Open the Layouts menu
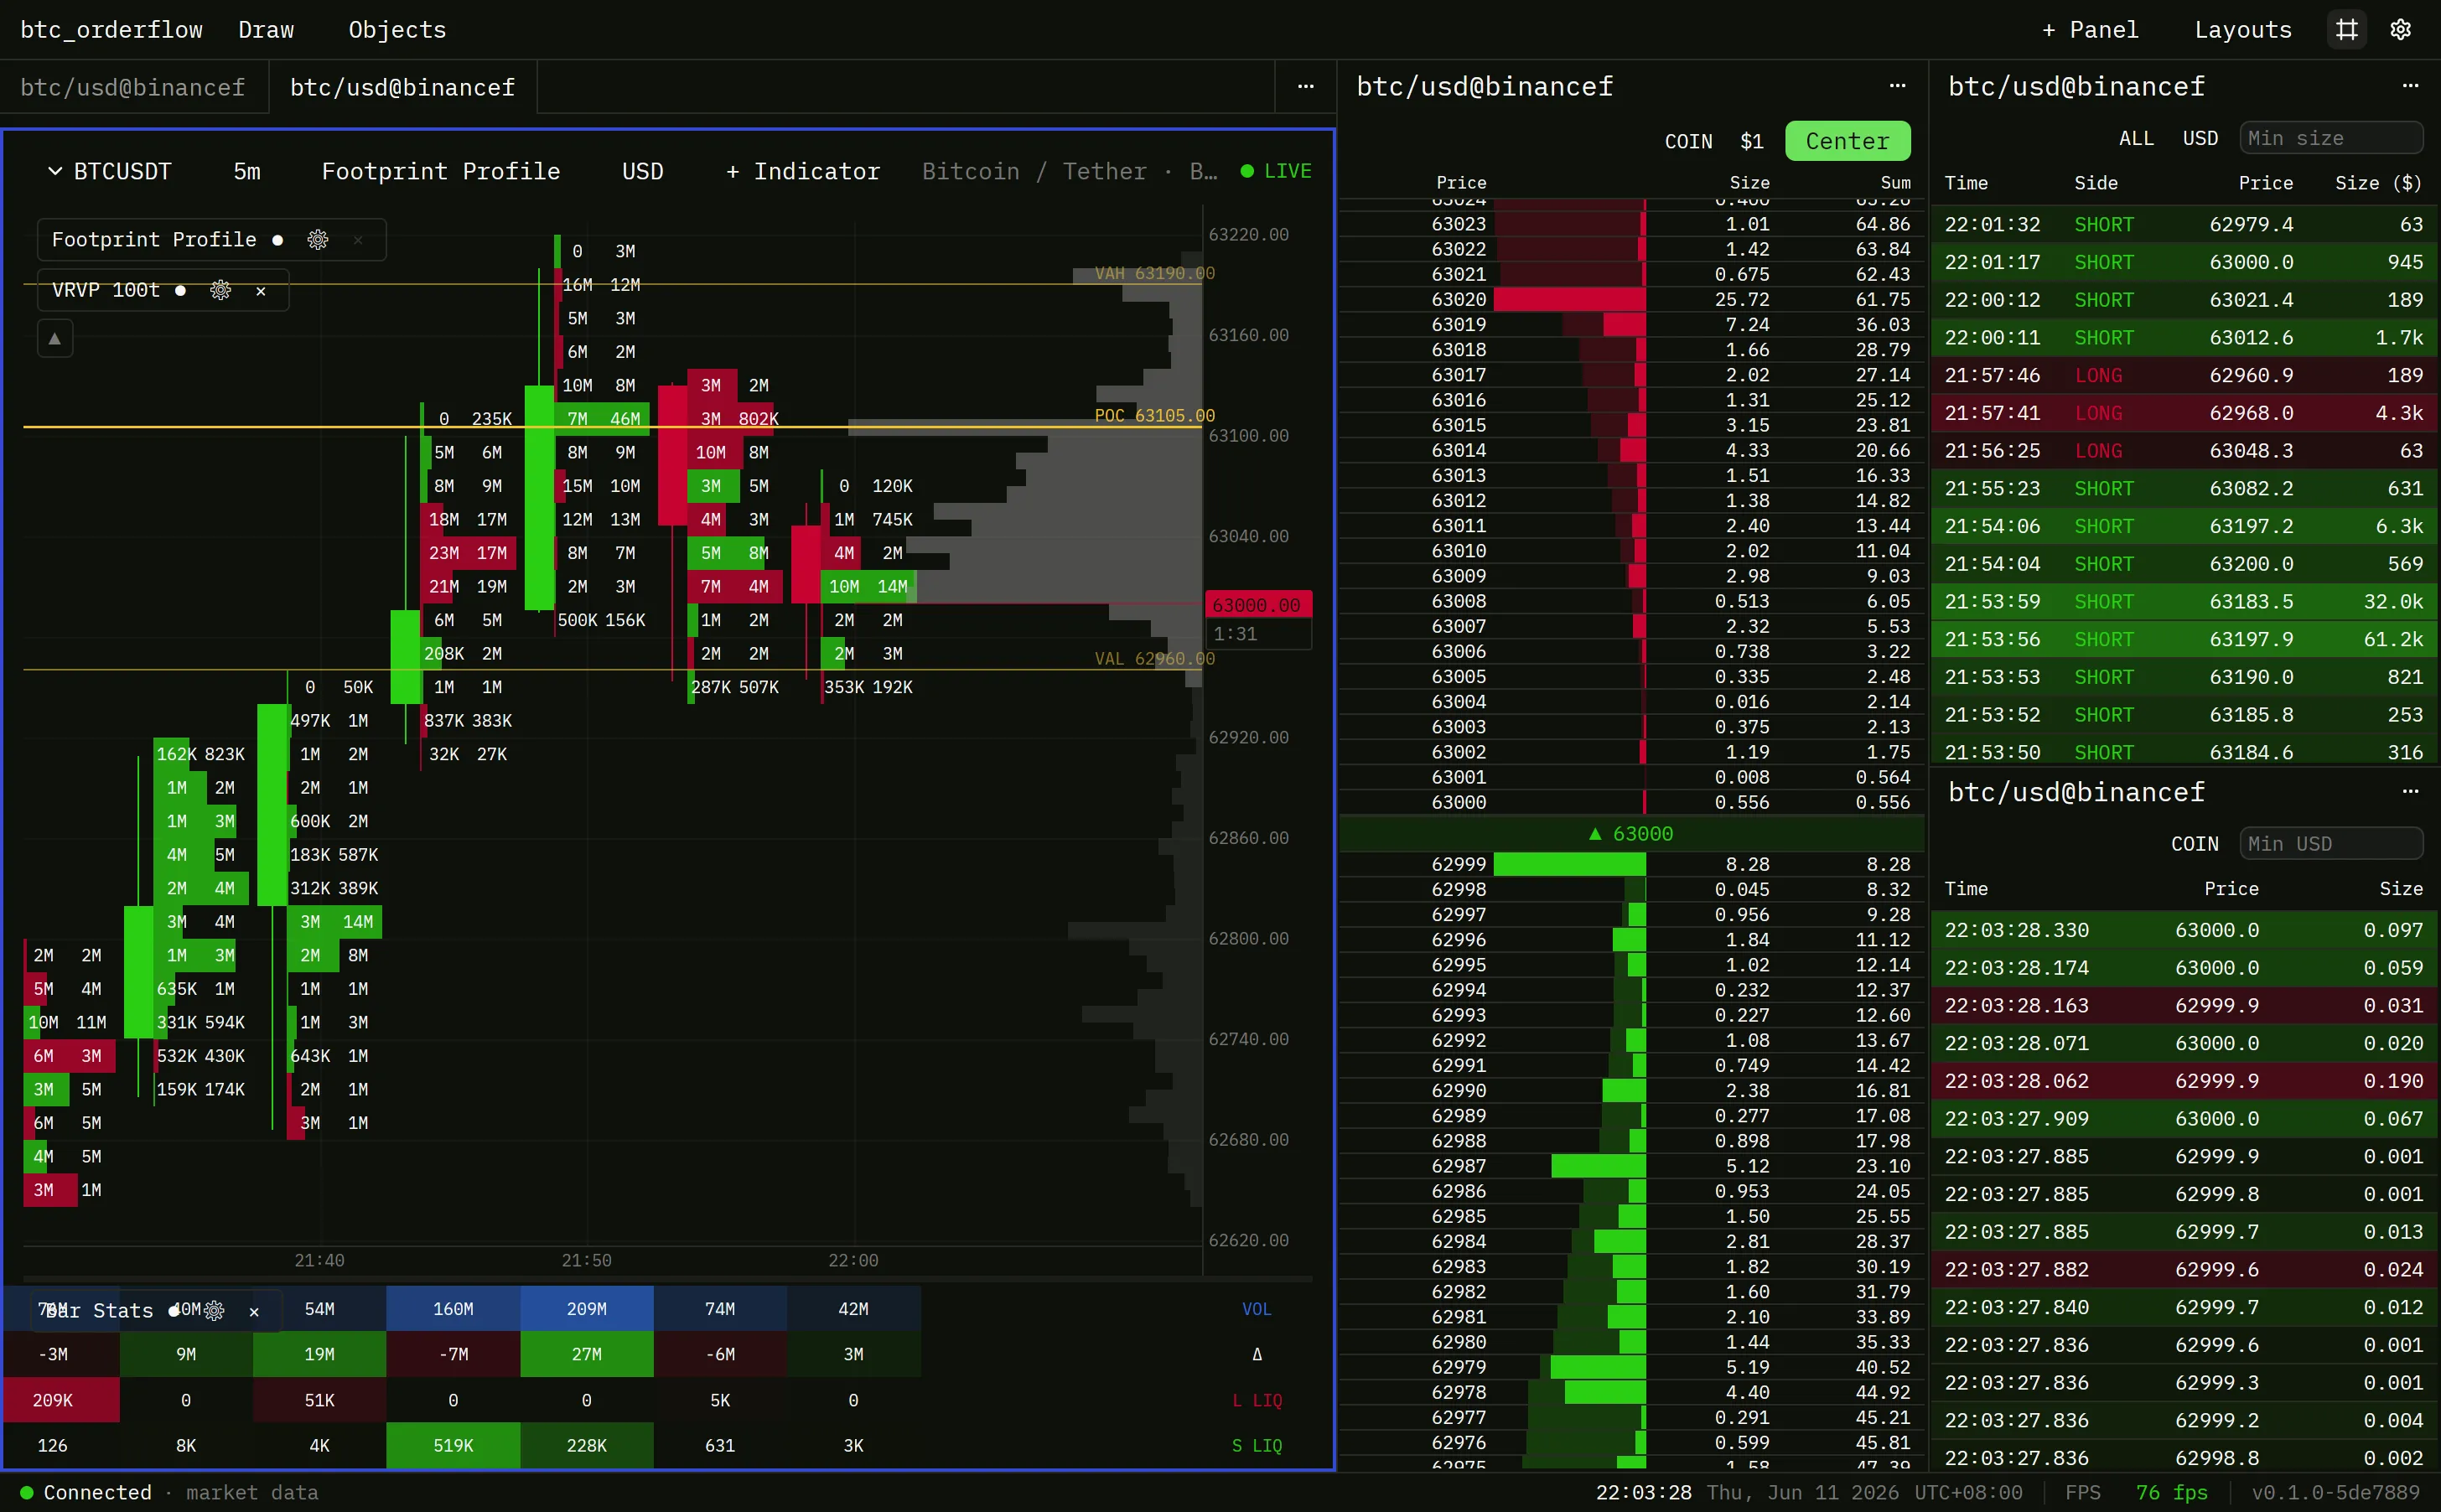2441x1512 pixels. tap(2243, 30)
